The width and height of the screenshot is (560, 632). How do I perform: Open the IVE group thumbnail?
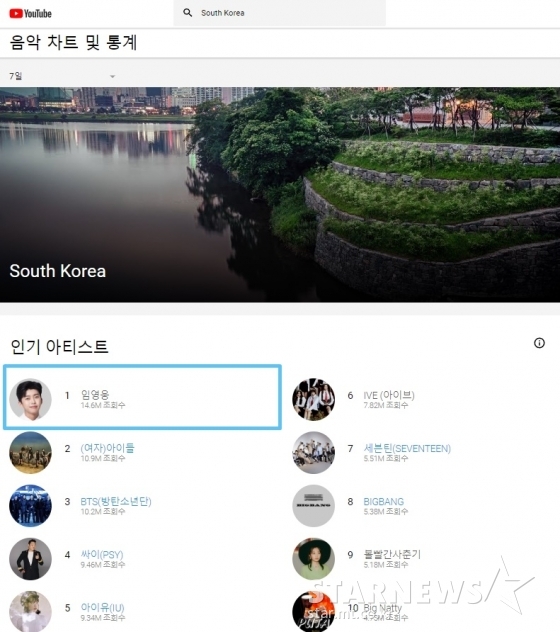tap(313, 399)
